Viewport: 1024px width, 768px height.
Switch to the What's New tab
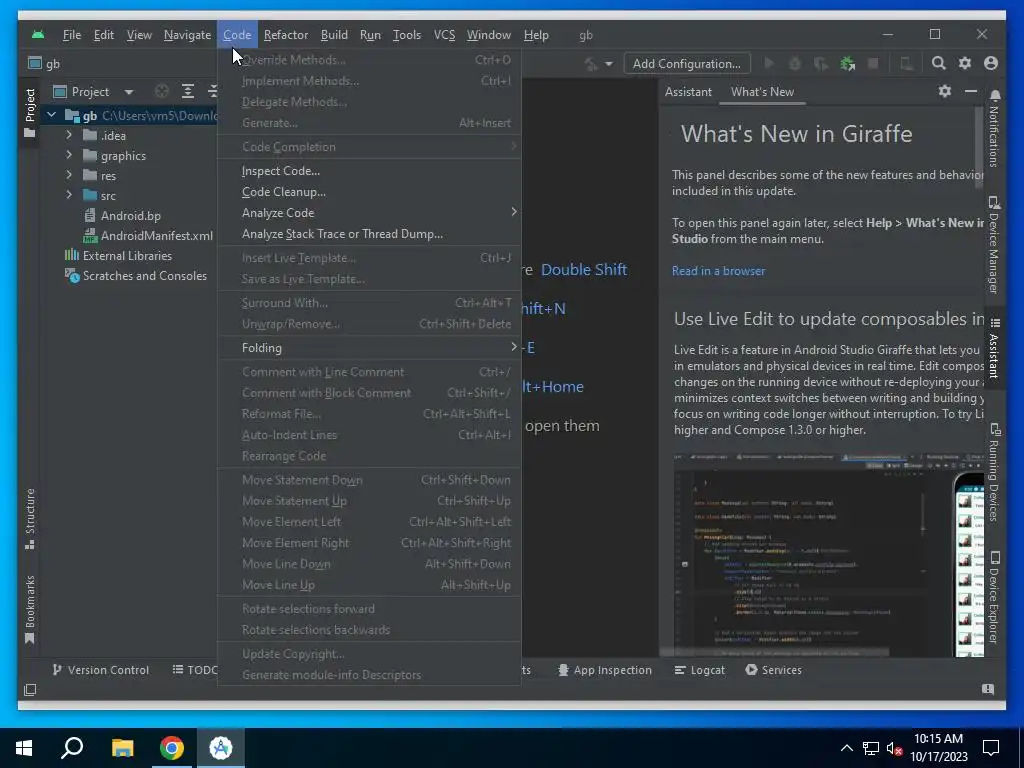click(762, 92)
